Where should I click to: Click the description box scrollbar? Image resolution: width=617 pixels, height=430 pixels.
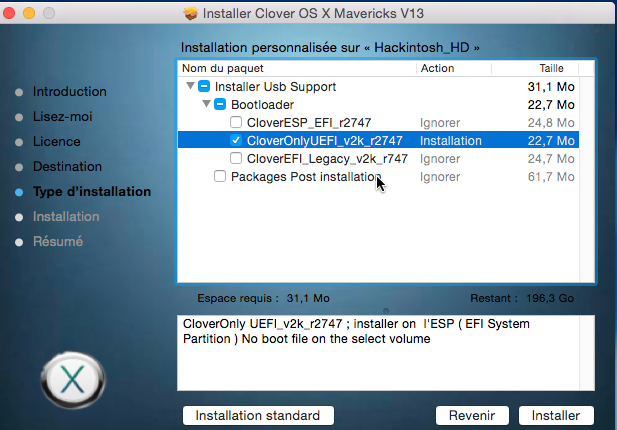[587, 353]
